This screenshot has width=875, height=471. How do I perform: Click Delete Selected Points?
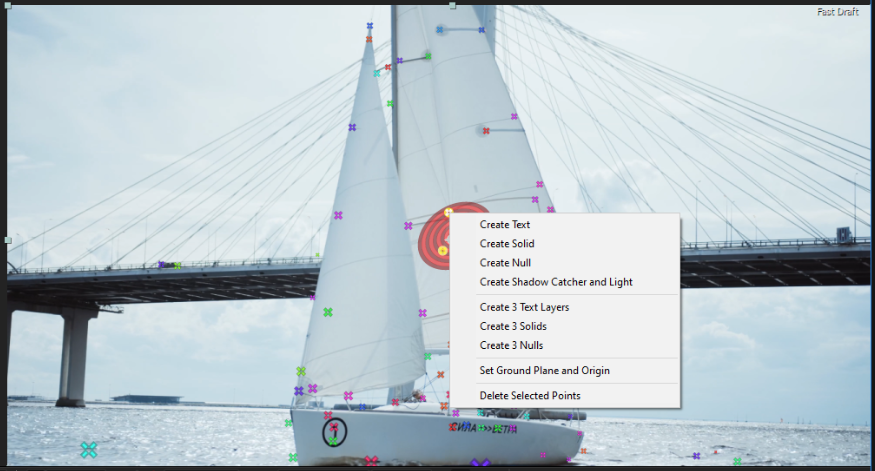(x=529, y=396)
